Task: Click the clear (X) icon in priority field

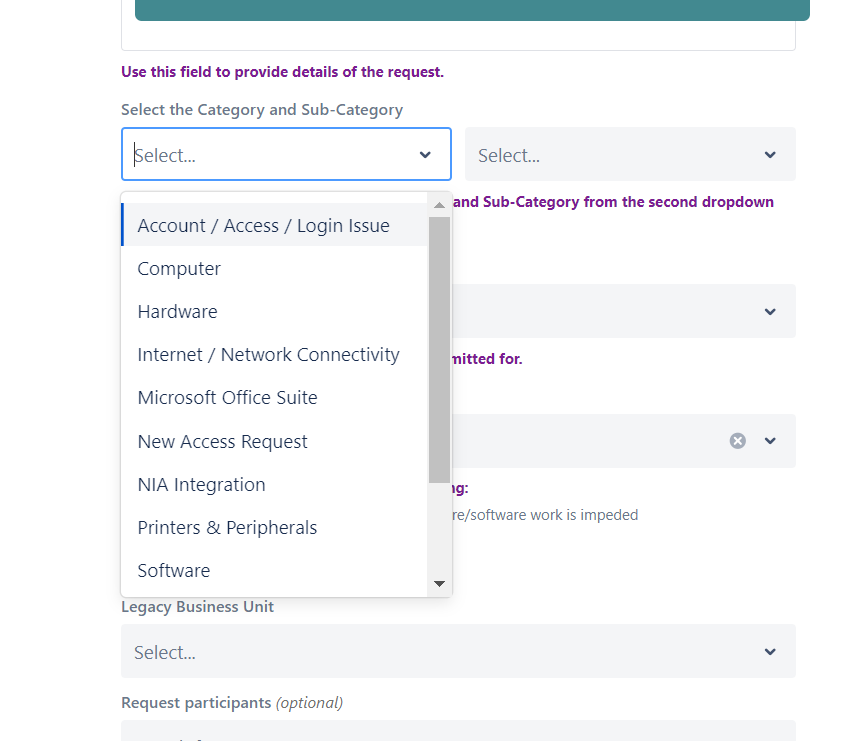Action: coord(737,441)
